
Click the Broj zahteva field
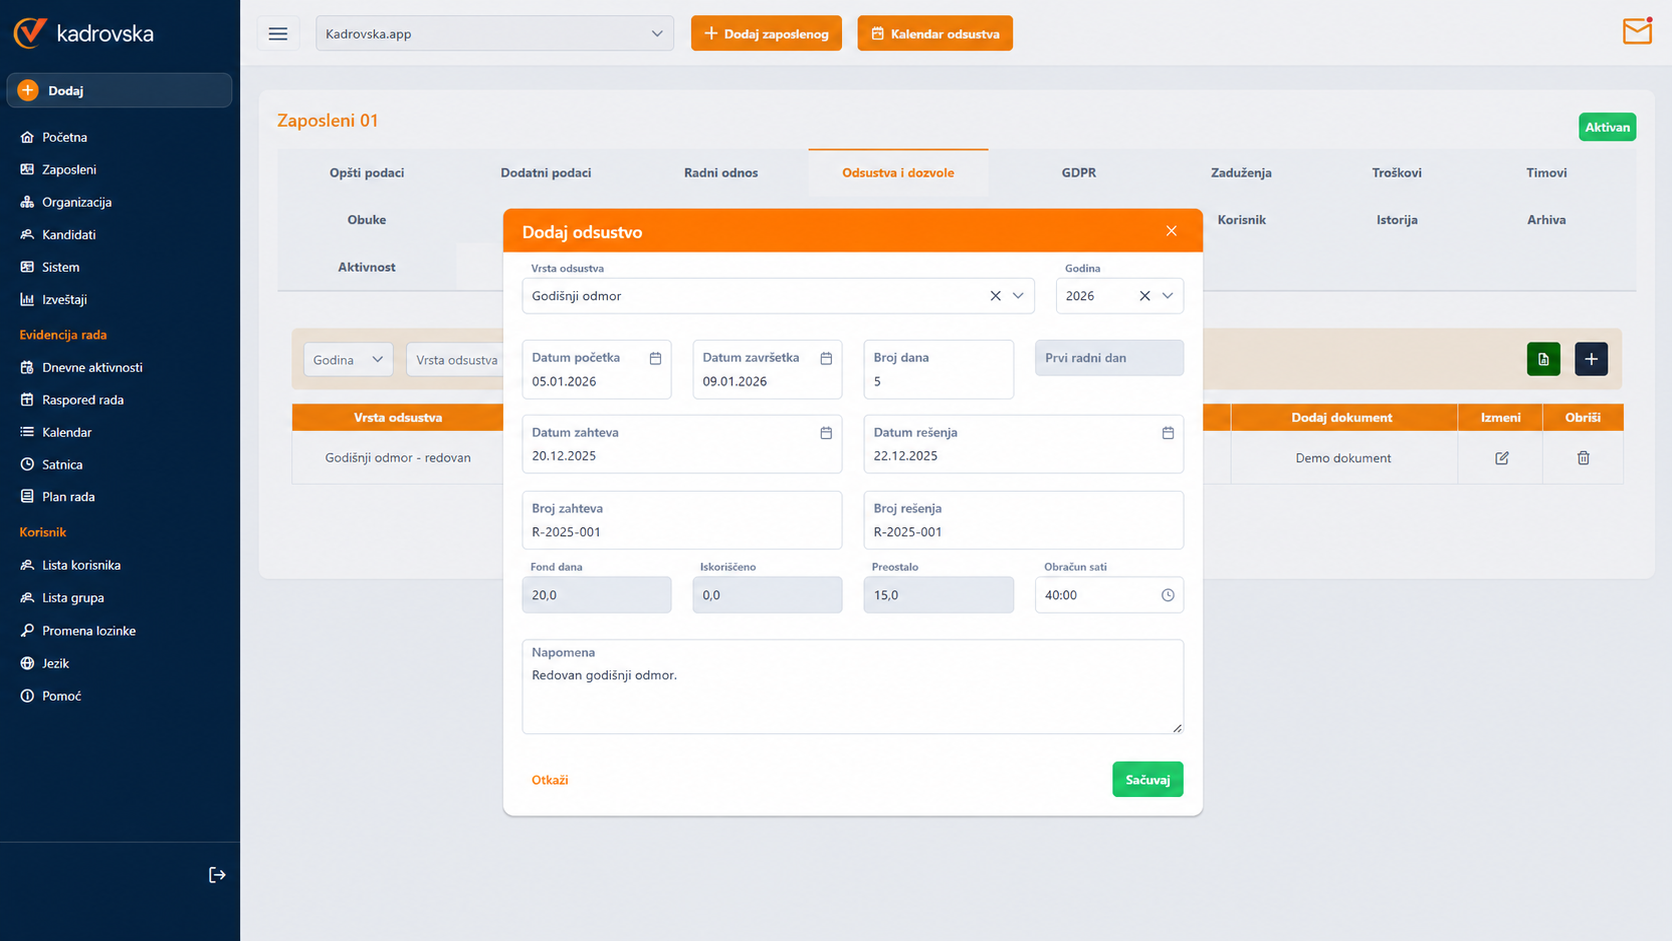point(682,520)
